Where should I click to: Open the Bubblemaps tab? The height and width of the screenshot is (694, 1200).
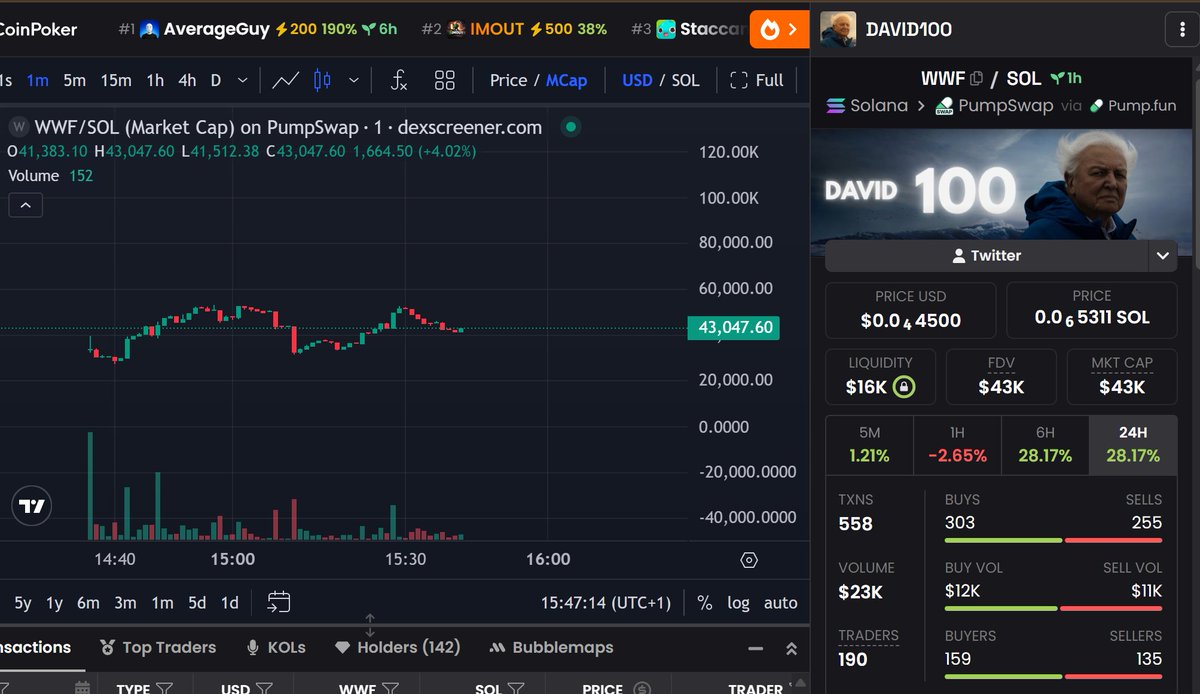[x=551, y=648]
